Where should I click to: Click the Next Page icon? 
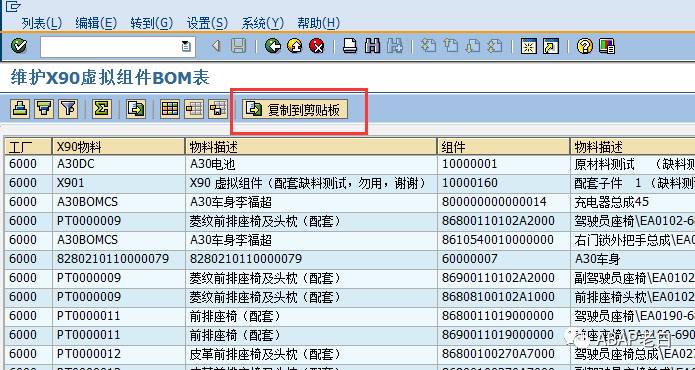tap(472, 46)
